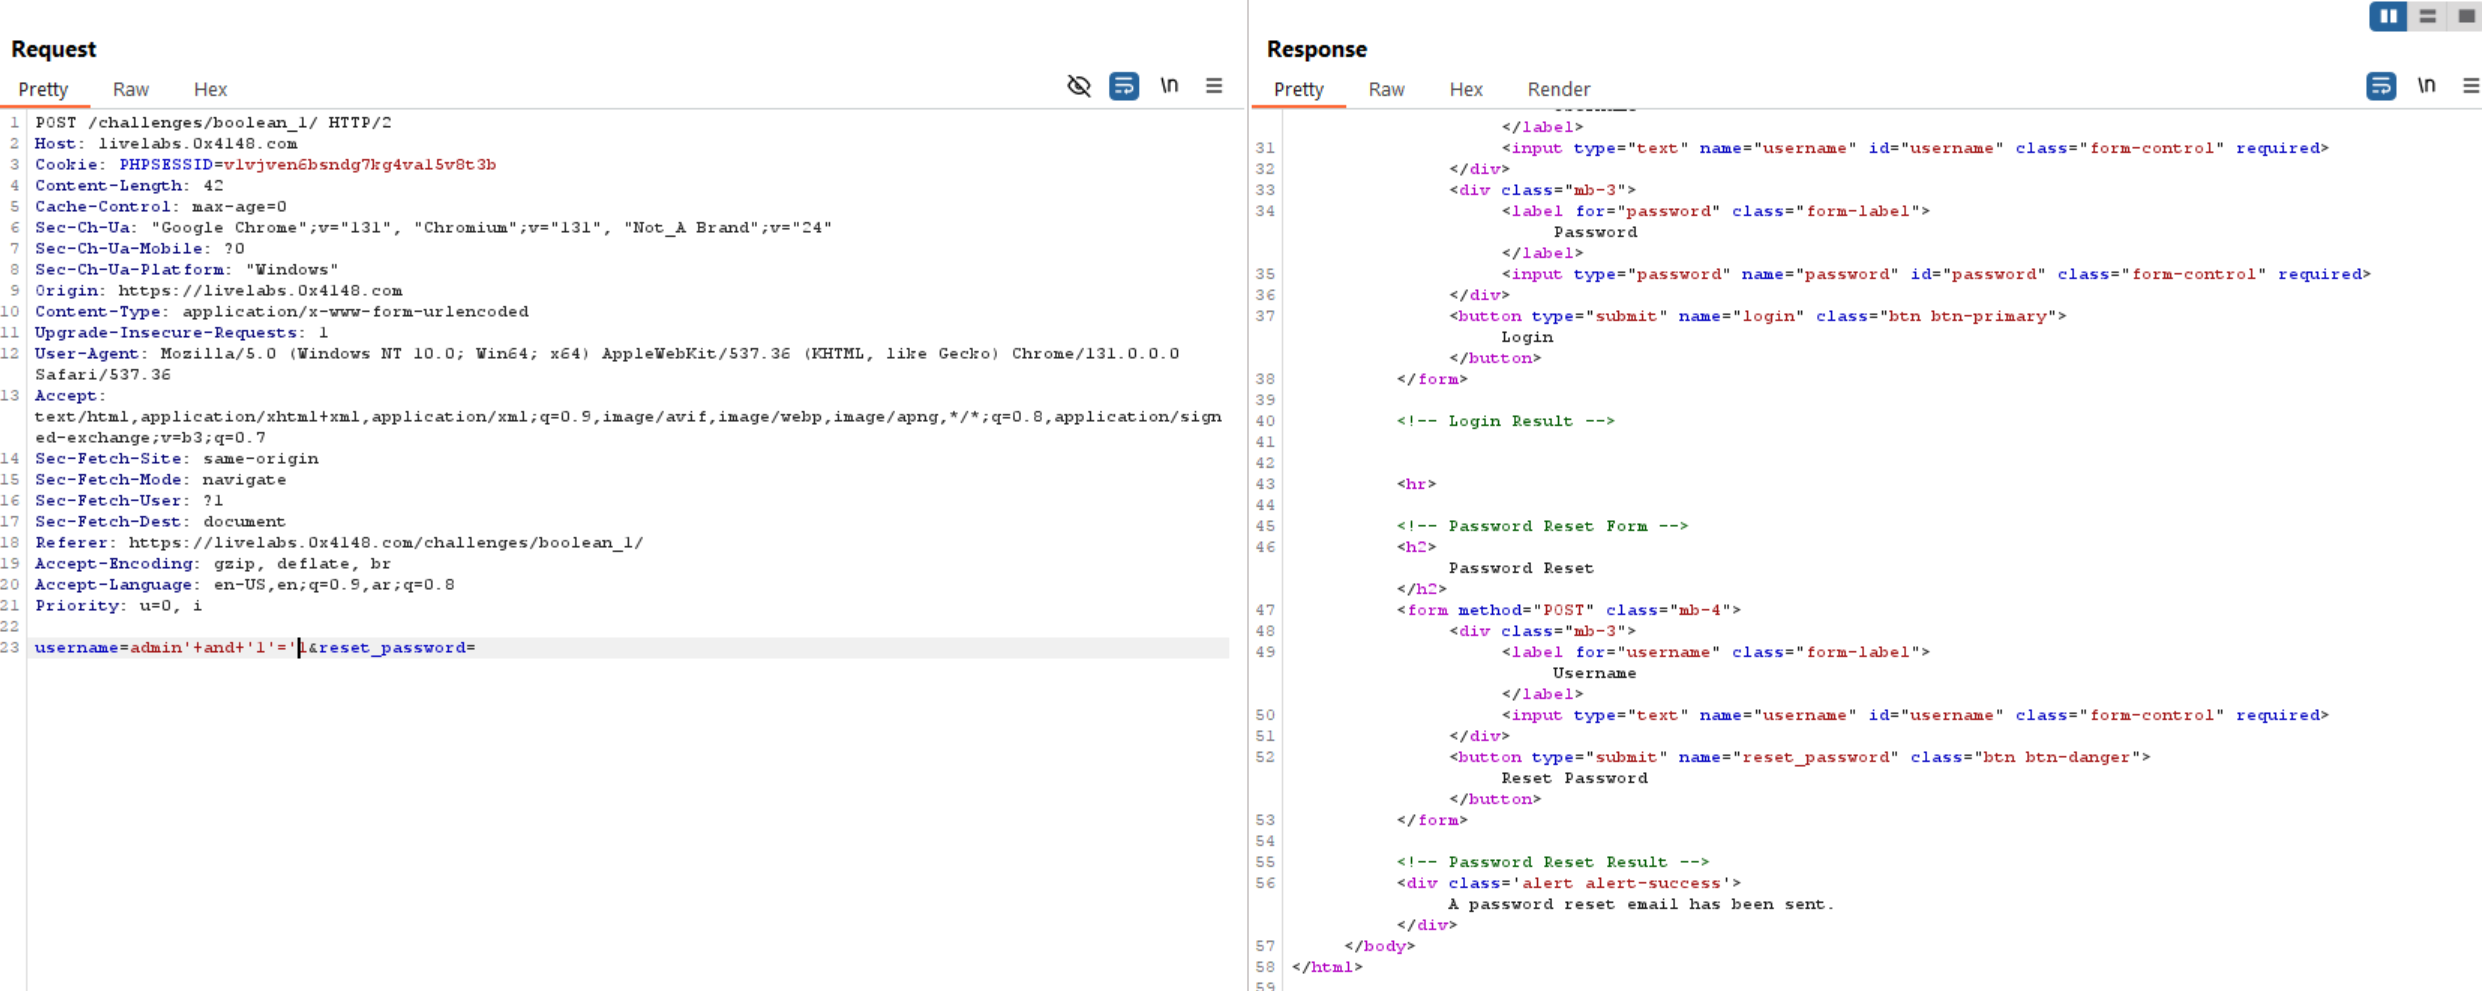The image size is (2482, 991).
Task: Switch to Request Raw tab
Action: click(131, 89)
